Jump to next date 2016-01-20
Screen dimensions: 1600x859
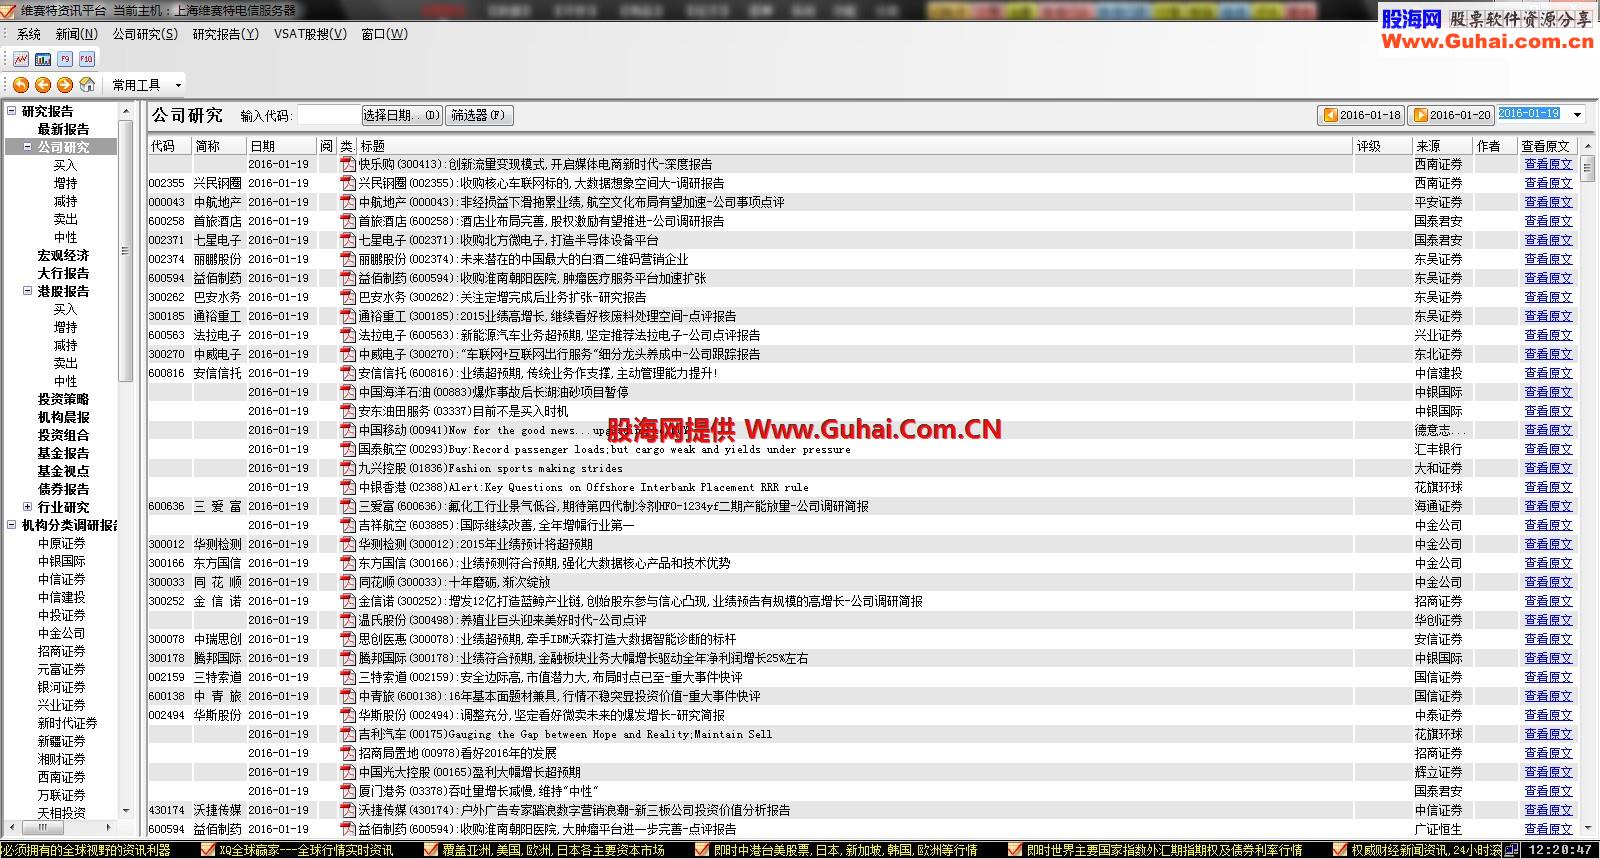[1452, 115]
